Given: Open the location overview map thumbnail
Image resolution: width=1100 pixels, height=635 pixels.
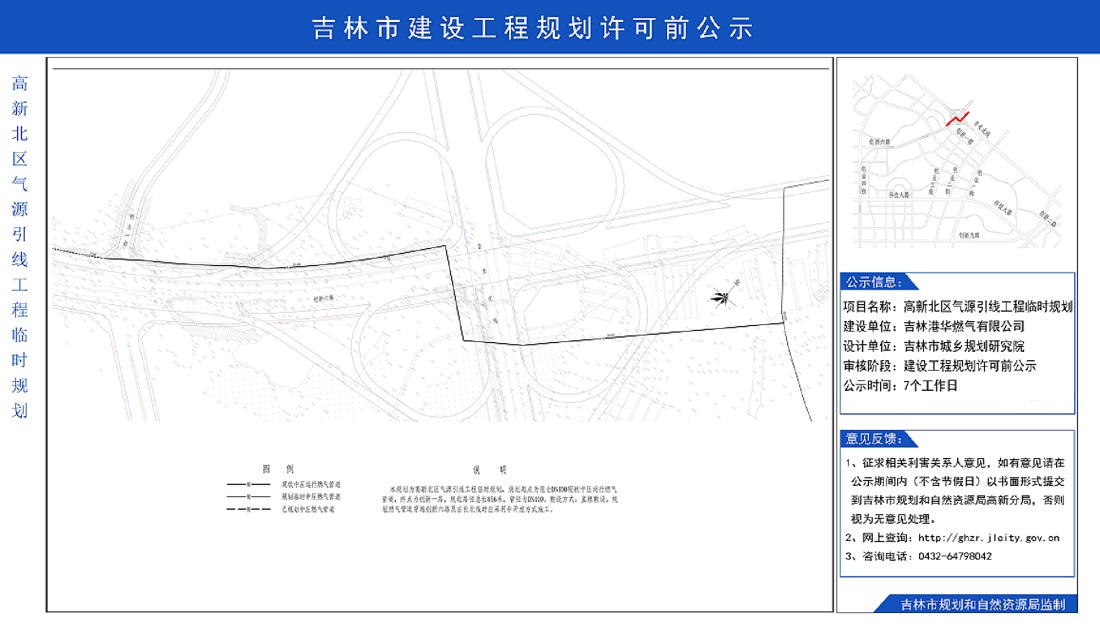Looking at the screenshot, I should point(956,162).
